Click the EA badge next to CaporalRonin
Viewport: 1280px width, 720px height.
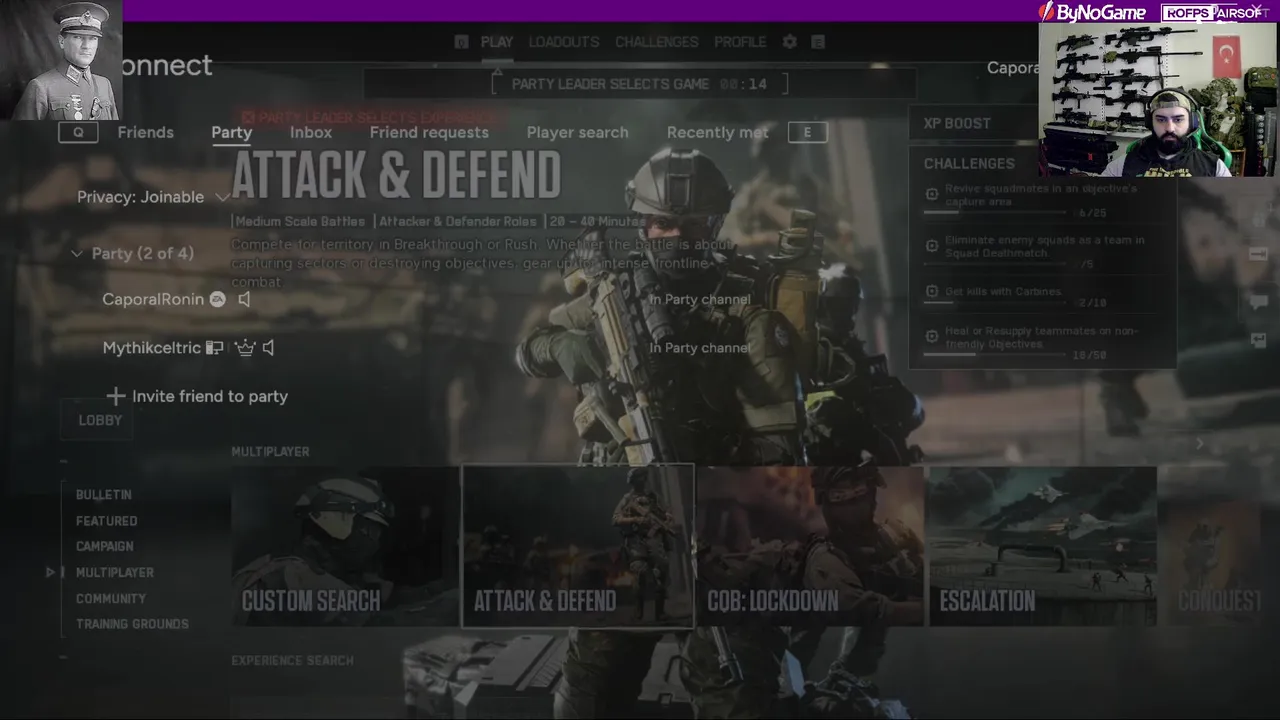click(x=217, y=299)
